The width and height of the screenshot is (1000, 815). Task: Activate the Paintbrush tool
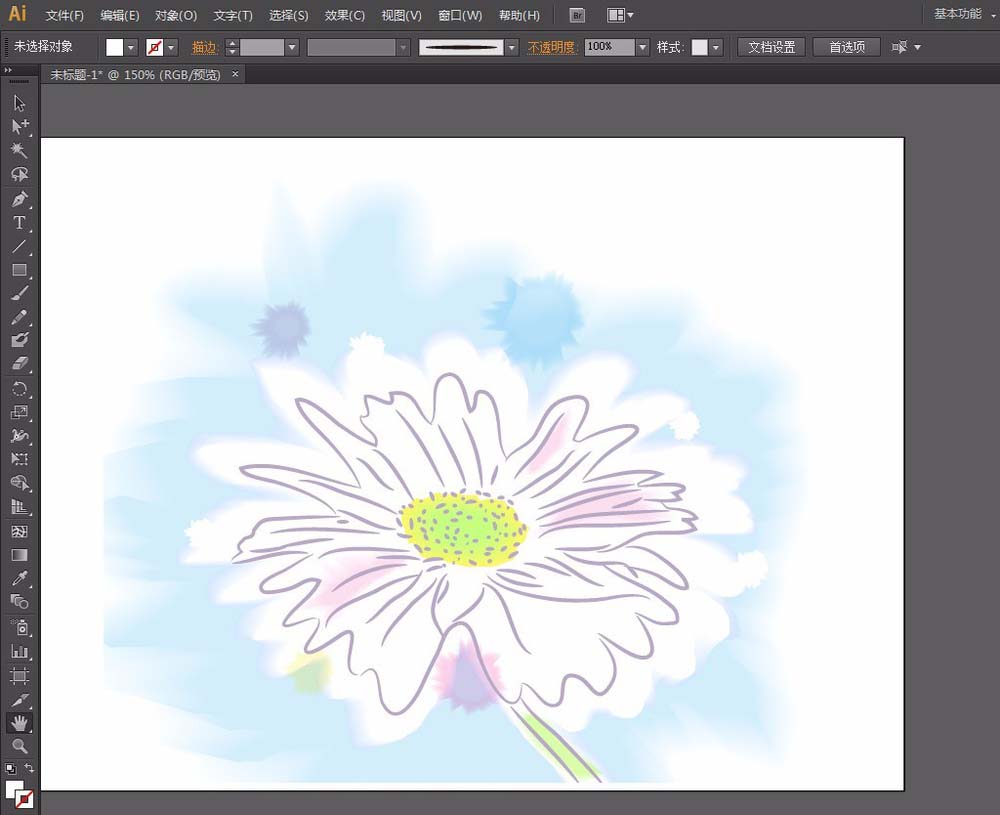point(19,294)
